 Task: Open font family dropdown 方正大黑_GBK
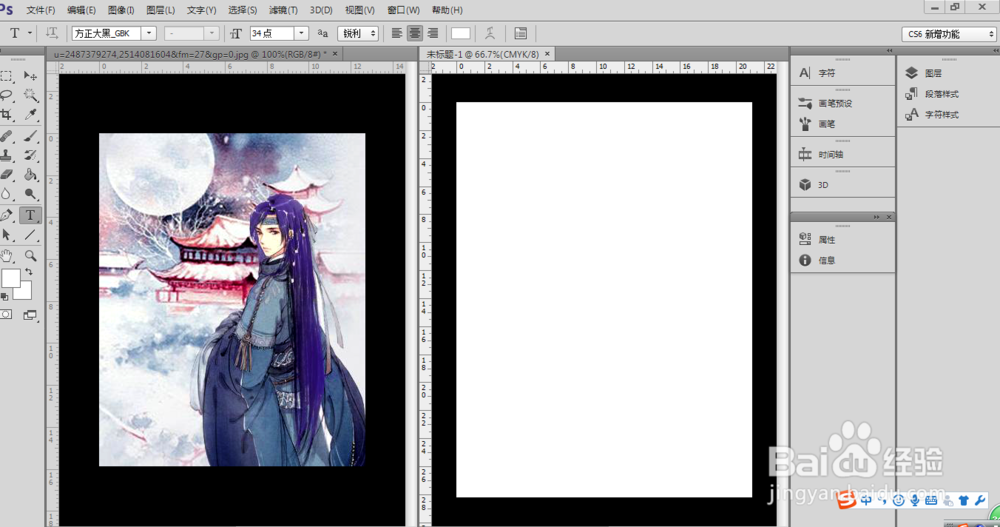[x=149, y=33]
